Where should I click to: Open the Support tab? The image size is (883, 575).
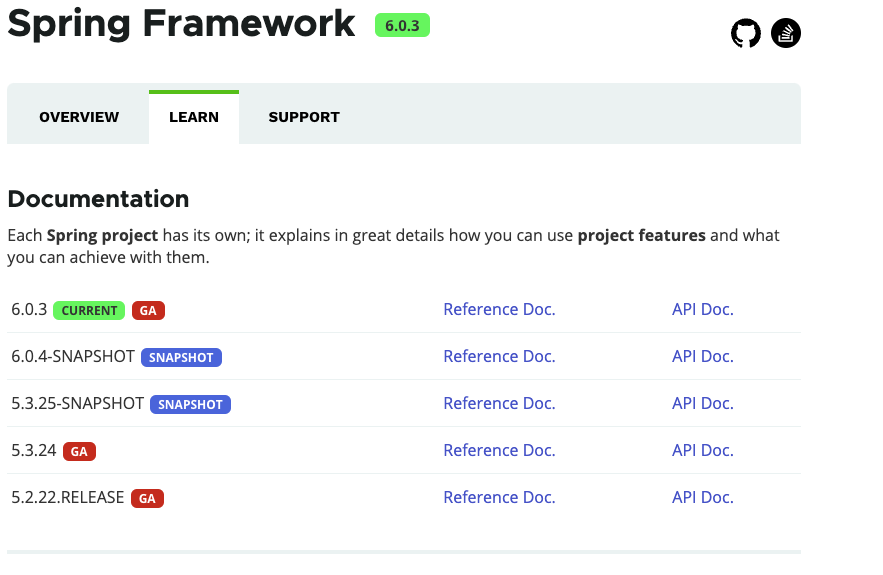304,117
